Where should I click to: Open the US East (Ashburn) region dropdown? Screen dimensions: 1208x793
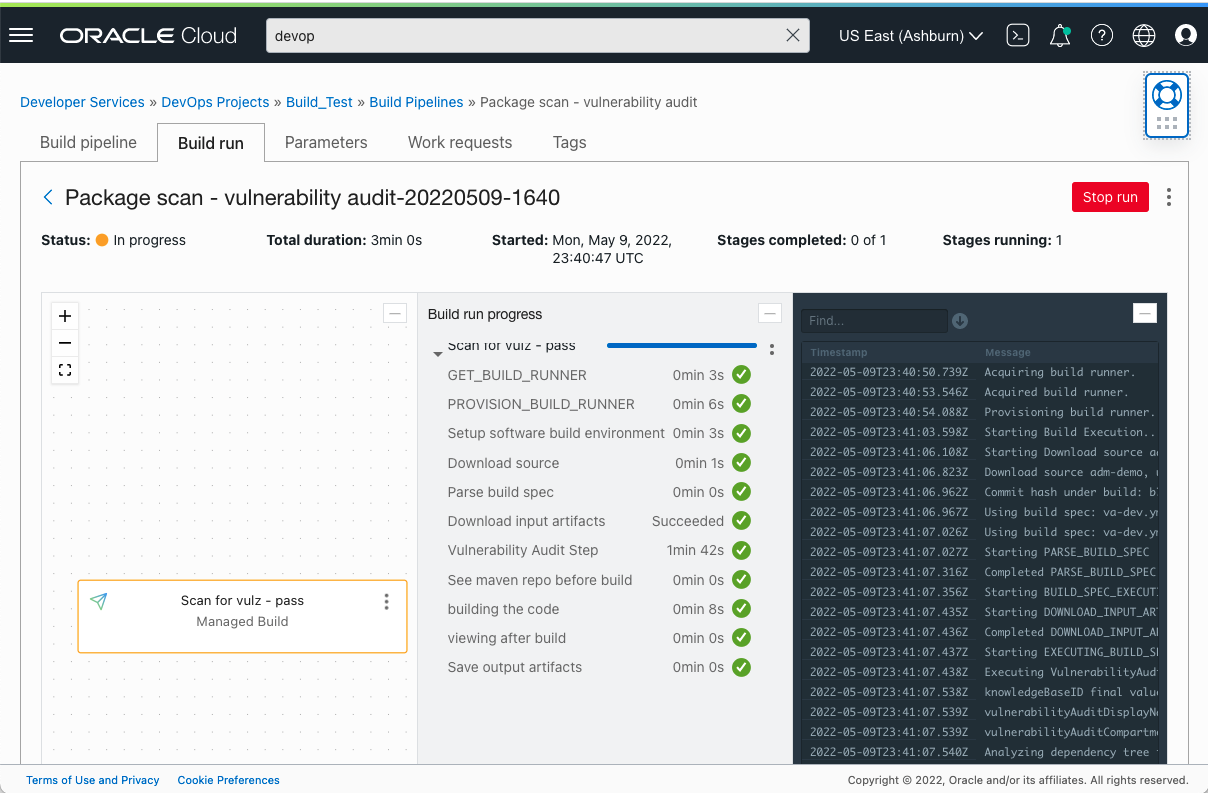pyautogui.click(x=909, y=35)
